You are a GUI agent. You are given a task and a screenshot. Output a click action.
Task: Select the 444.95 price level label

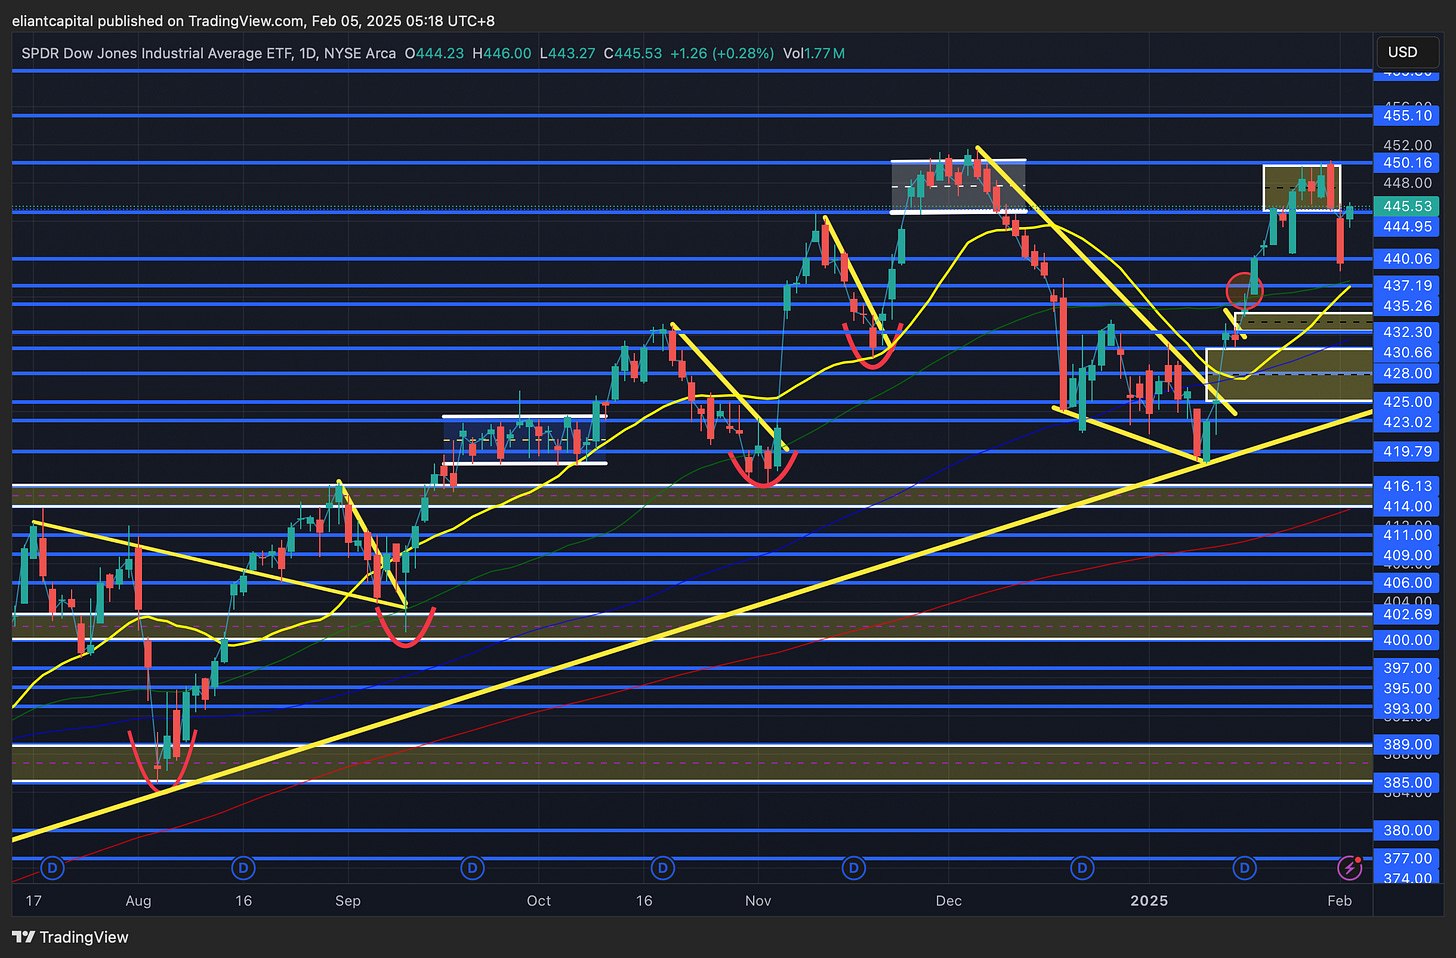[x=1407, y=227]
